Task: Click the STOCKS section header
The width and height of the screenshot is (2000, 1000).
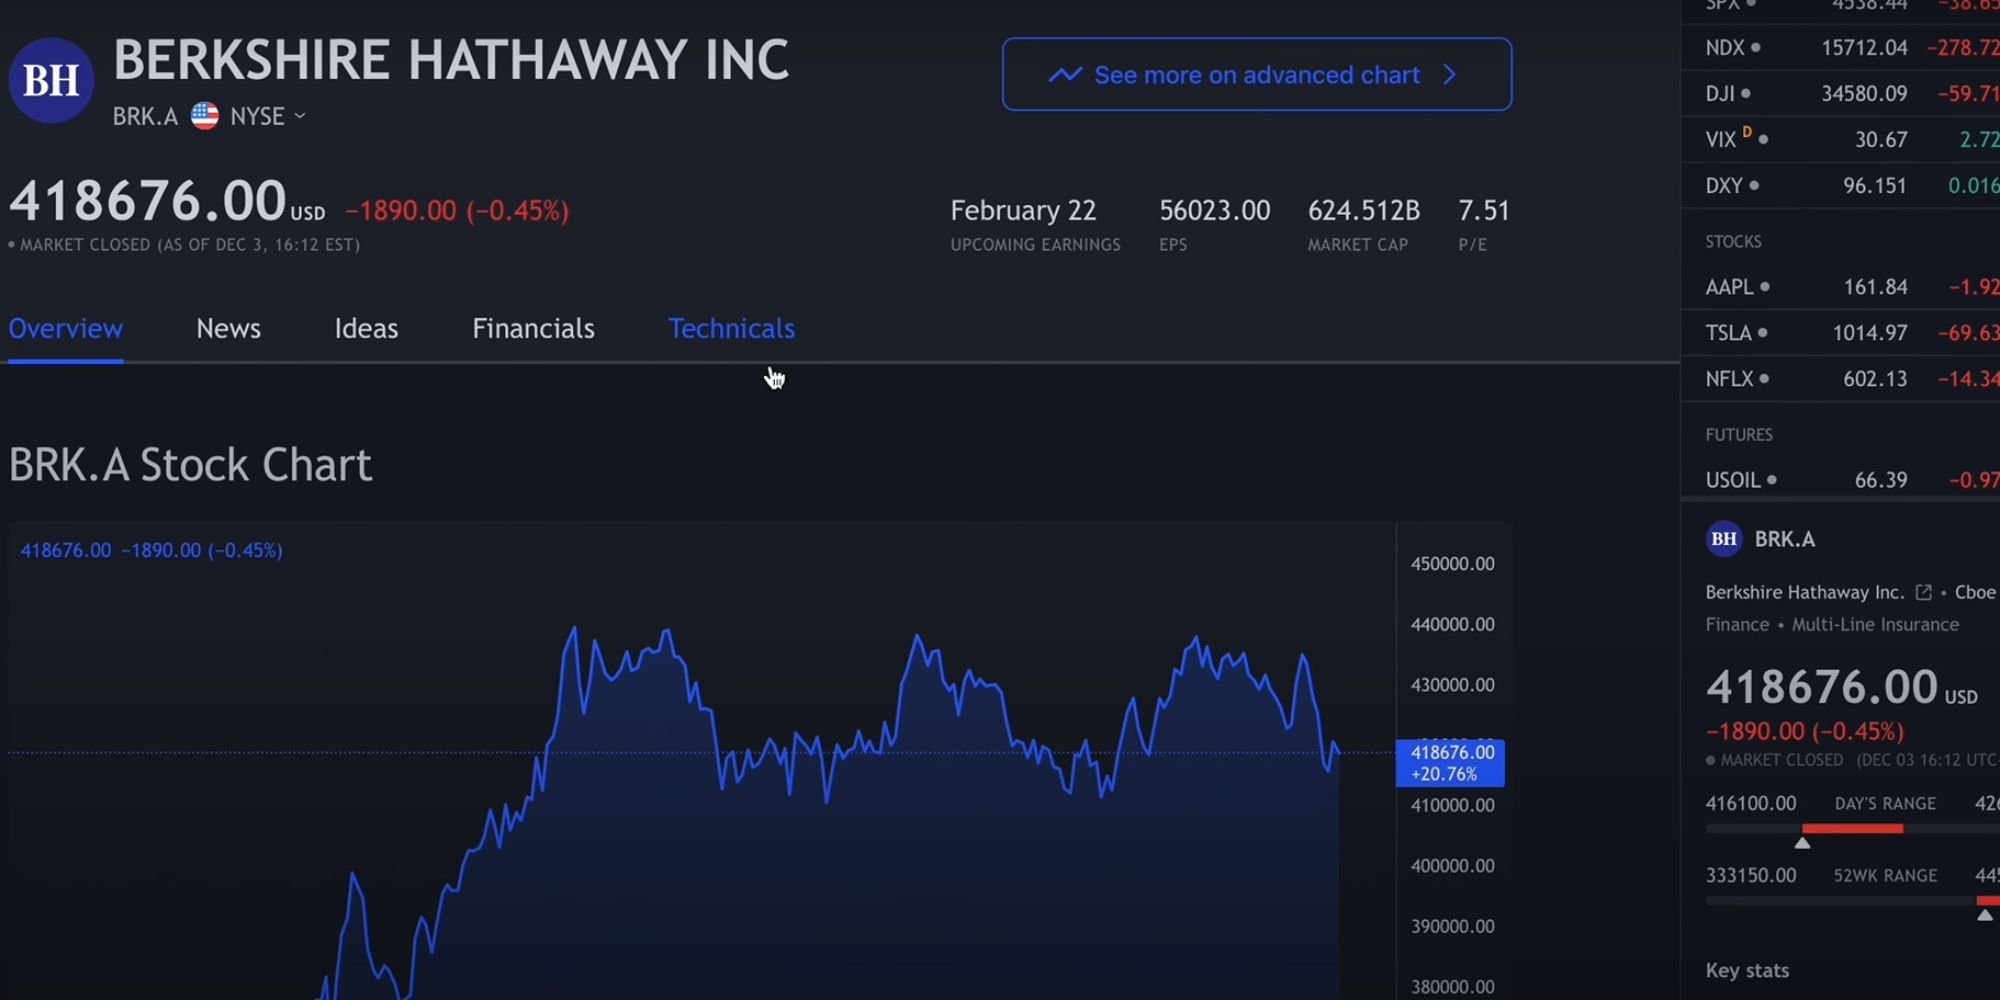Action: tap(1733, 242)
